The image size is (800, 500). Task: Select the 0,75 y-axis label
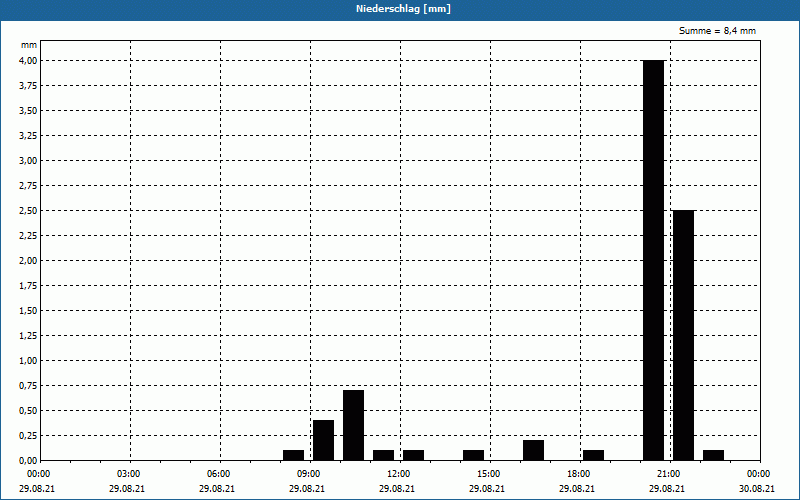point(28,386)
